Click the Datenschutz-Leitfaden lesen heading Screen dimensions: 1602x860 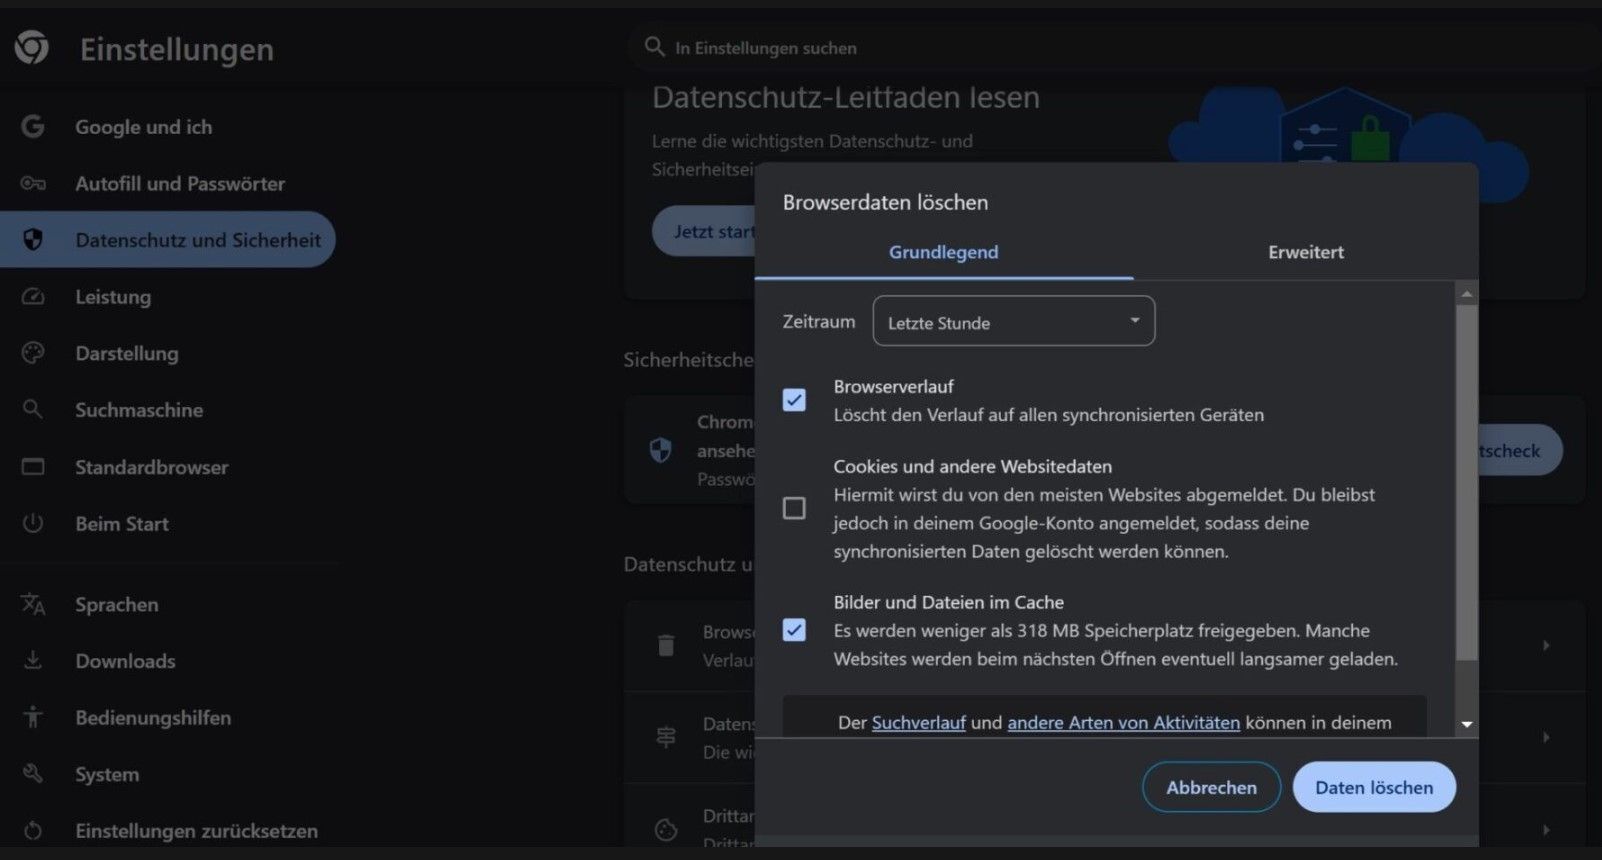(x=846, y=97)
